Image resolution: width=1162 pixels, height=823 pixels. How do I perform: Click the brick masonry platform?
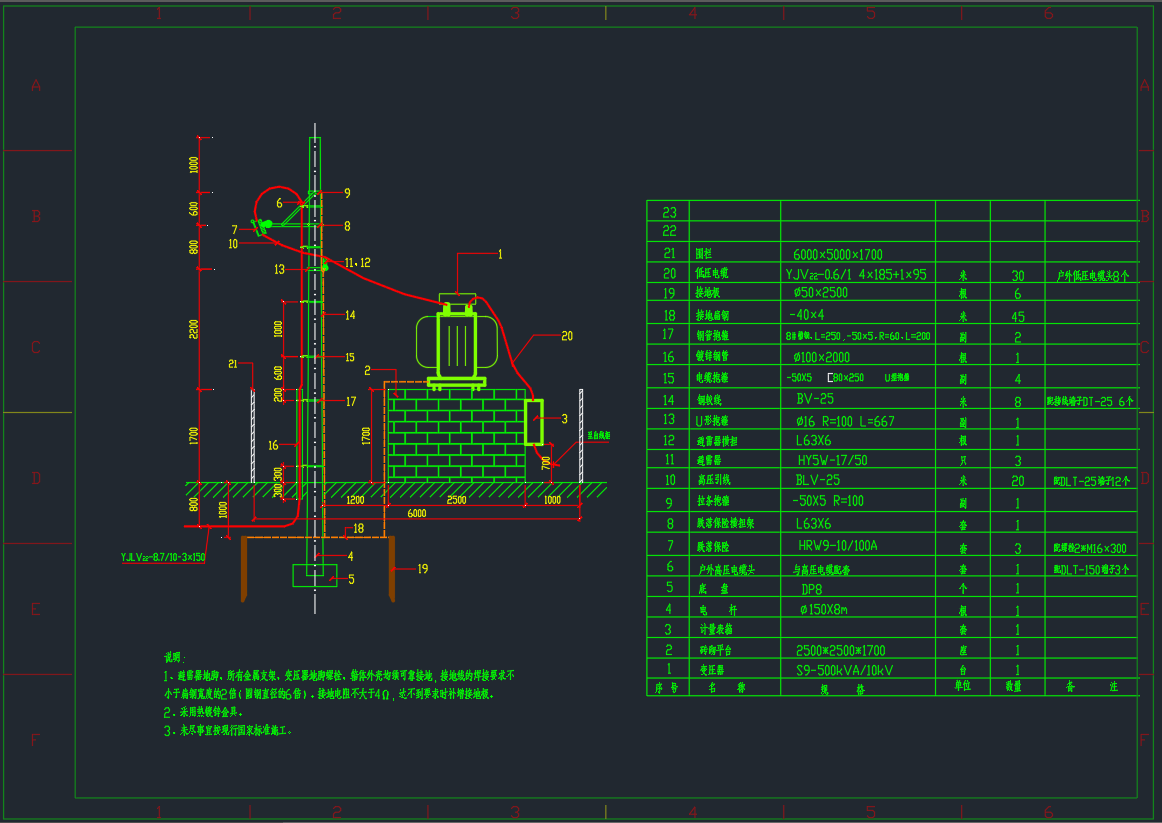[455, 437]
